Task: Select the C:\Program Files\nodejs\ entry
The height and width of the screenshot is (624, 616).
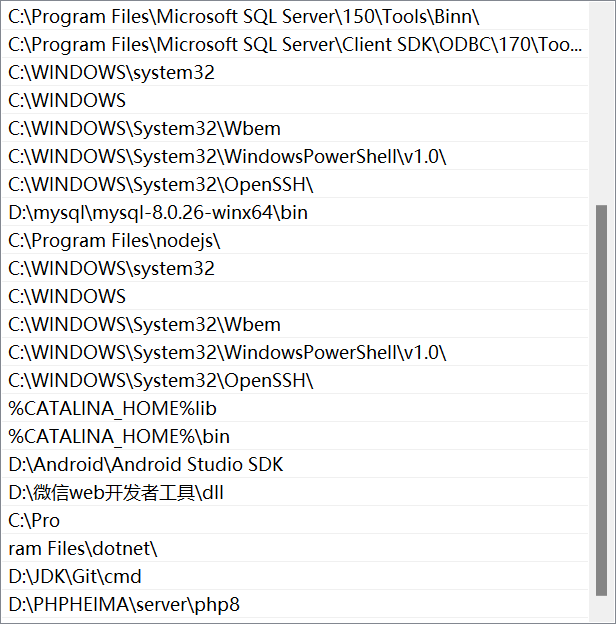Action: coord(295,240)
